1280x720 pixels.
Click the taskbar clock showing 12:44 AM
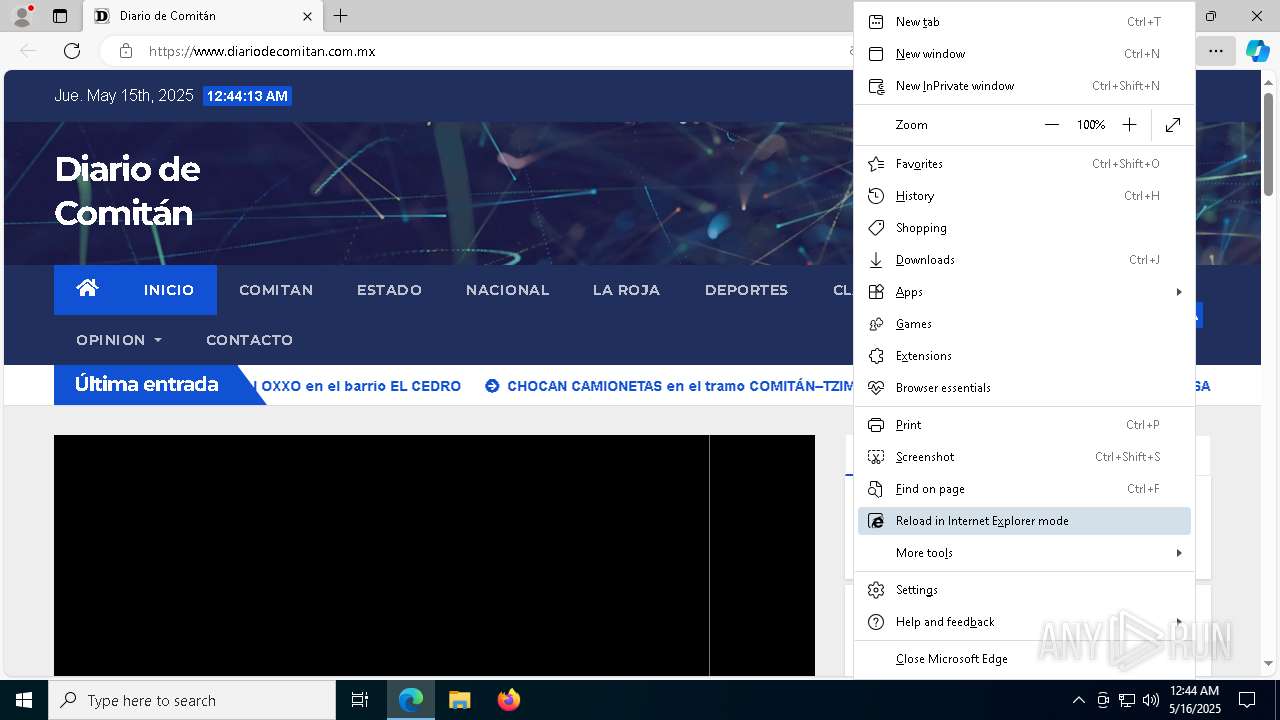(1195, 700)
